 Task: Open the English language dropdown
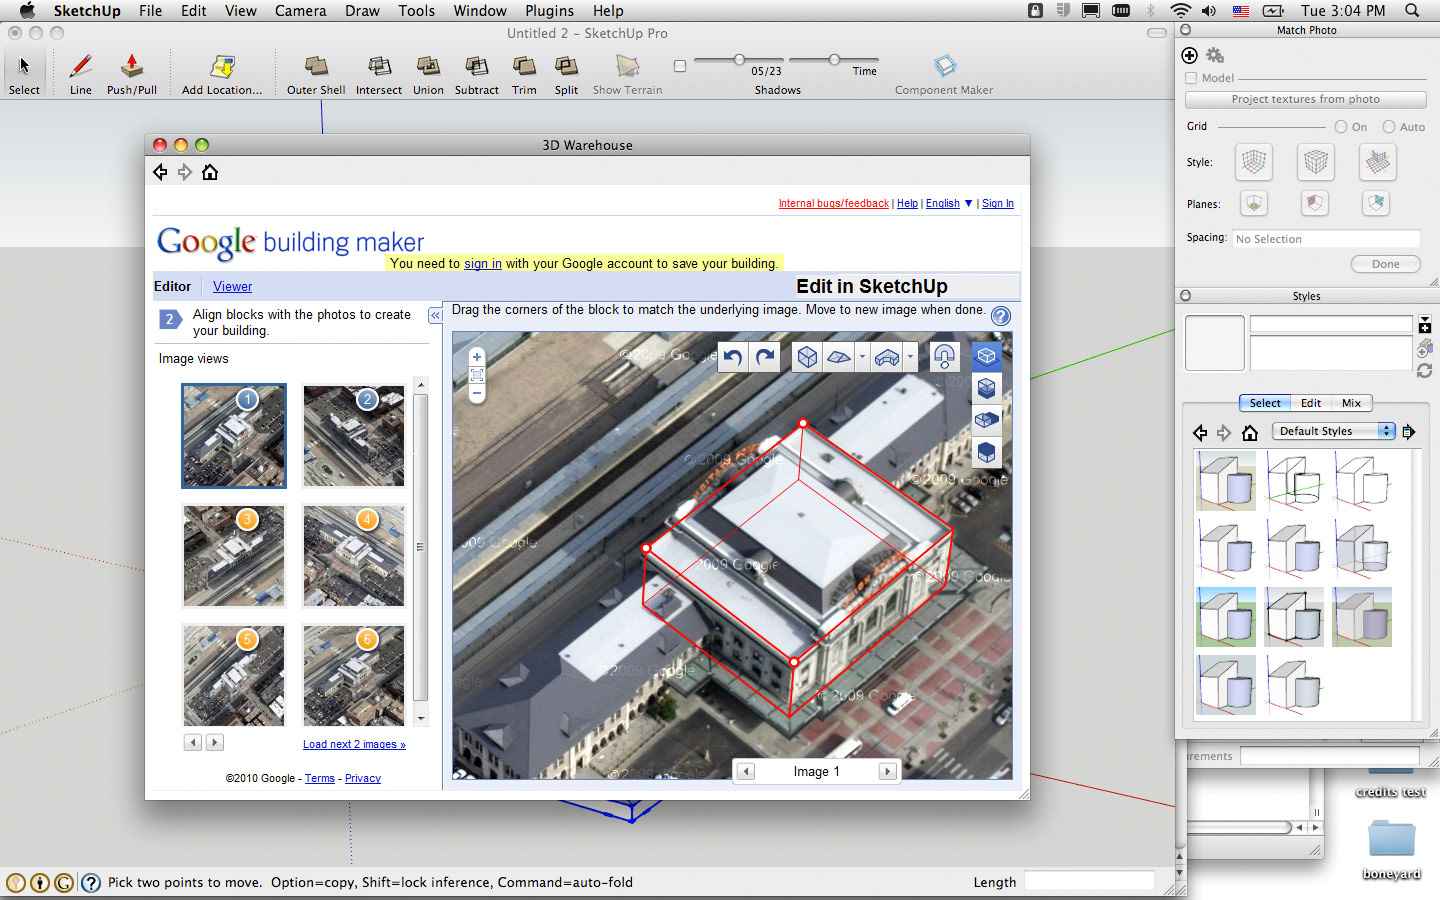pos(949,203)
